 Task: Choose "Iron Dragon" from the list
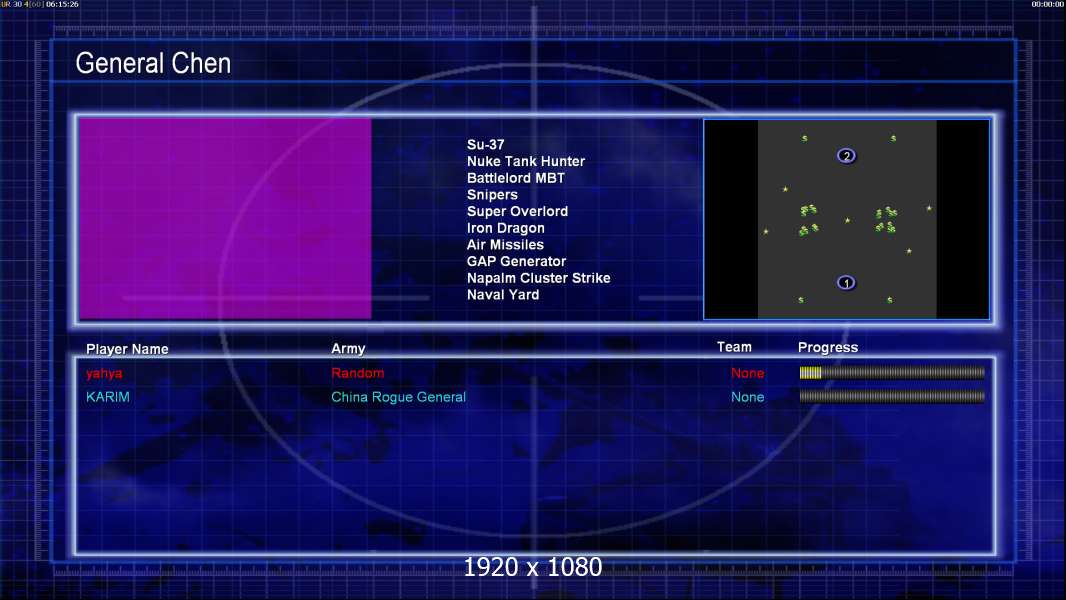[x=506, y=228]
